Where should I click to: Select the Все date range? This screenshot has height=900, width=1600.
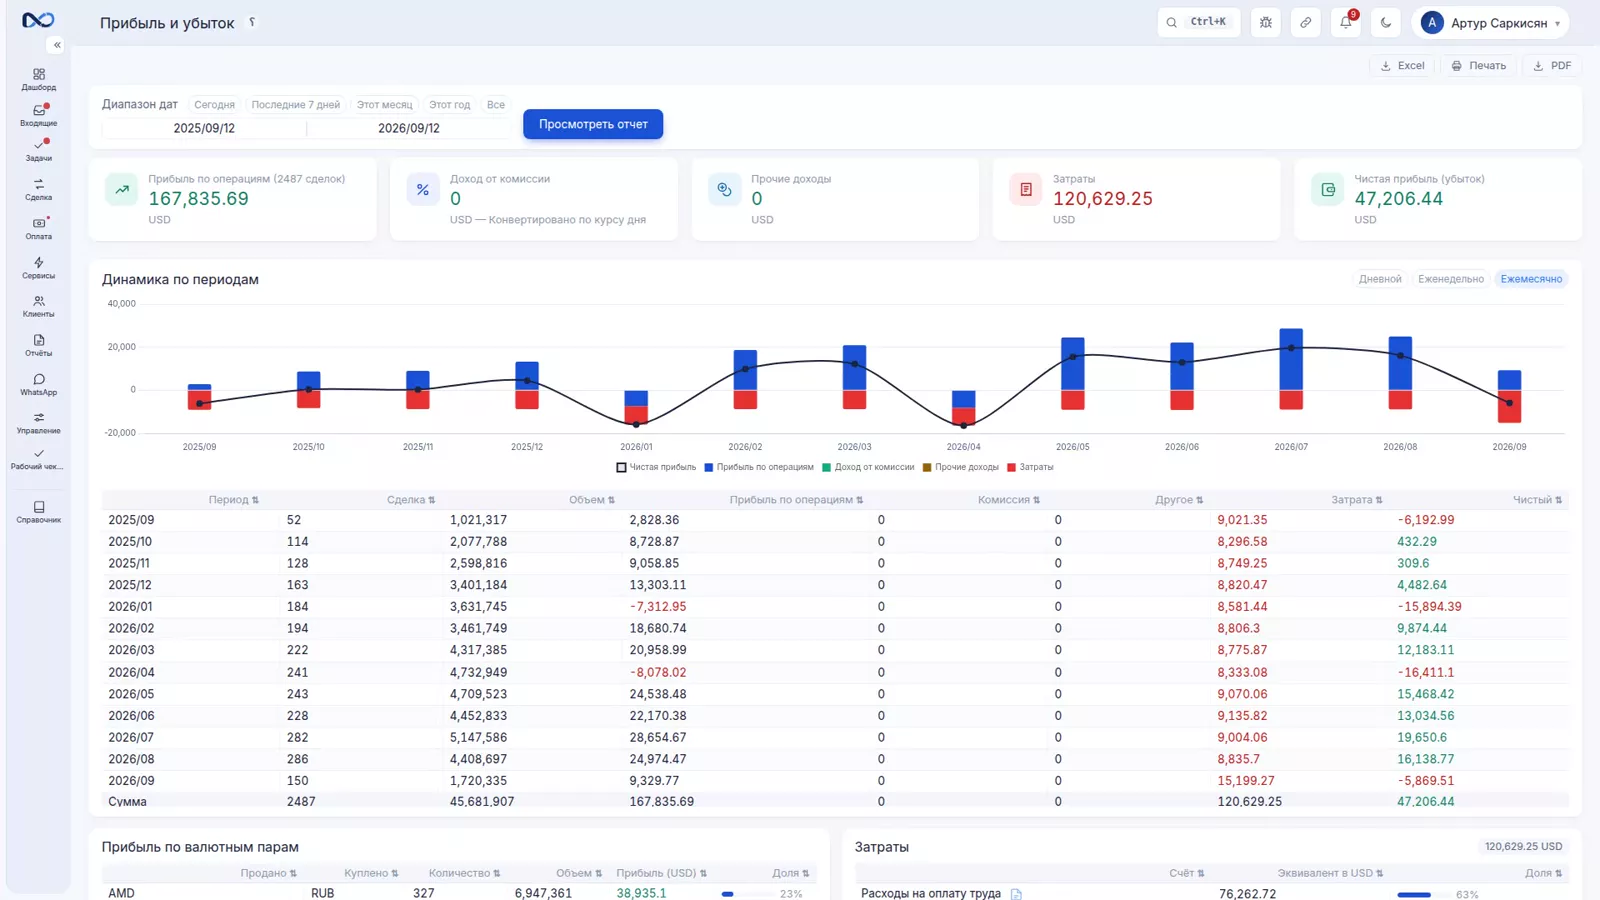pos(496,104)
